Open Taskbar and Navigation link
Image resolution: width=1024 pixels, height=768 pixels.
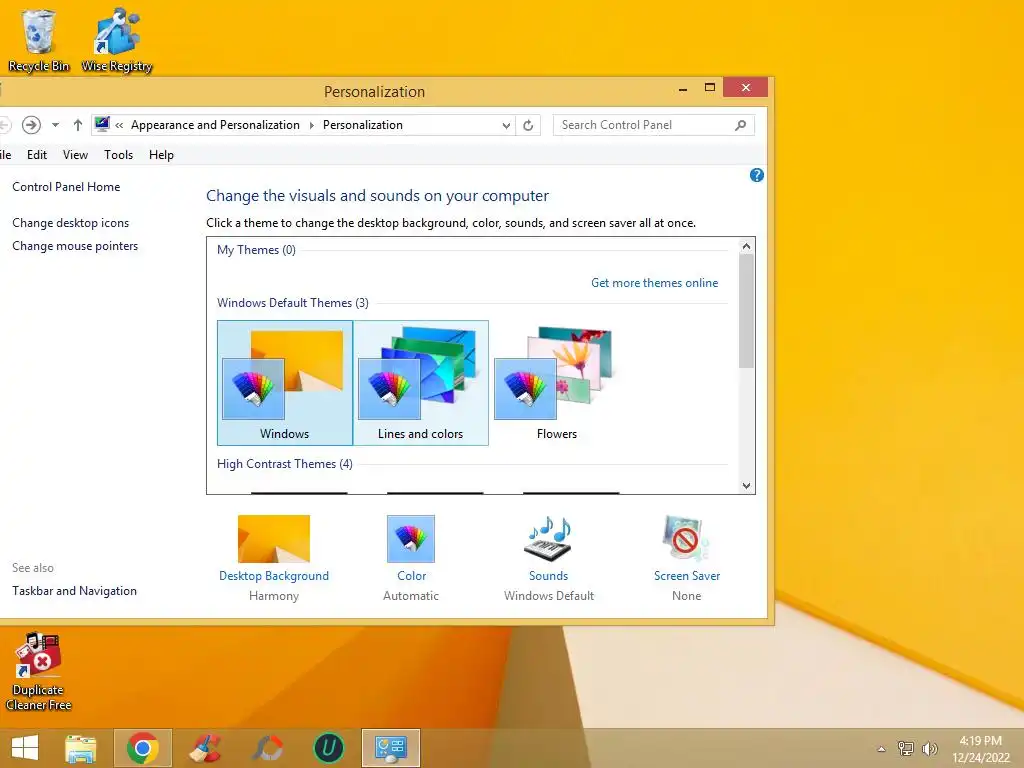[74, 591]
